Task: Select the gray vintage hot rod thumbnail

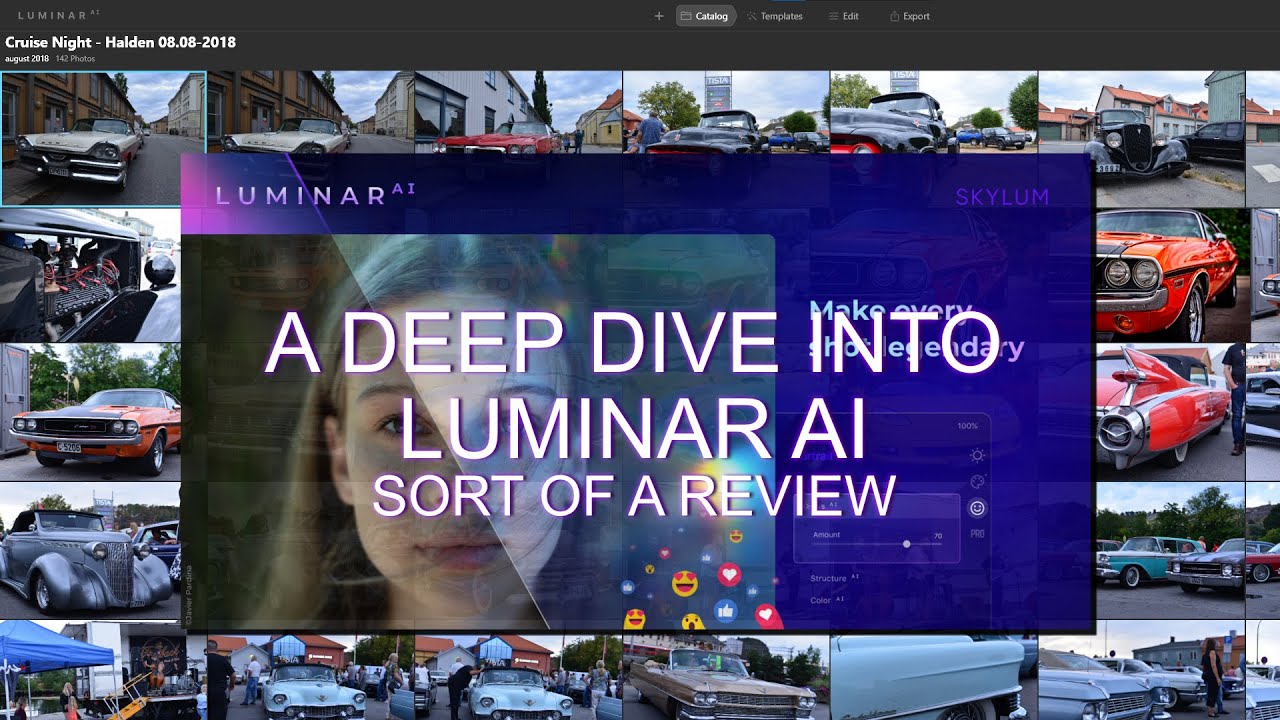Action: click(x=90, y=550)
